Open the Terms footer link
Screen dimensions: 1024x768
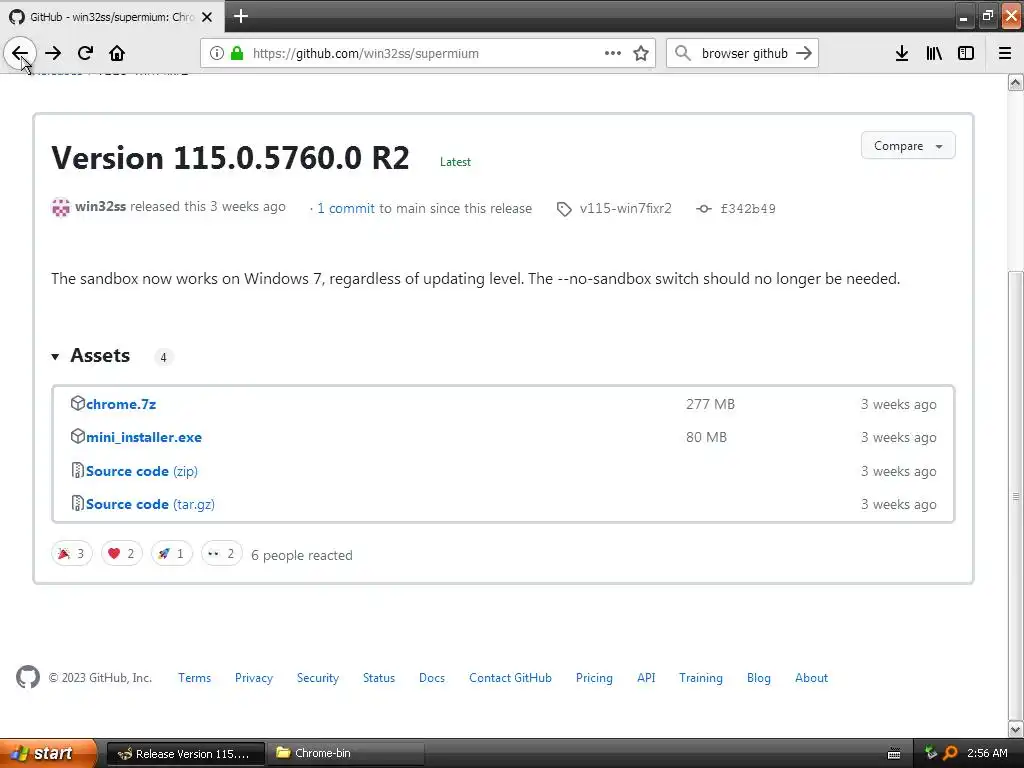point(195,678)
